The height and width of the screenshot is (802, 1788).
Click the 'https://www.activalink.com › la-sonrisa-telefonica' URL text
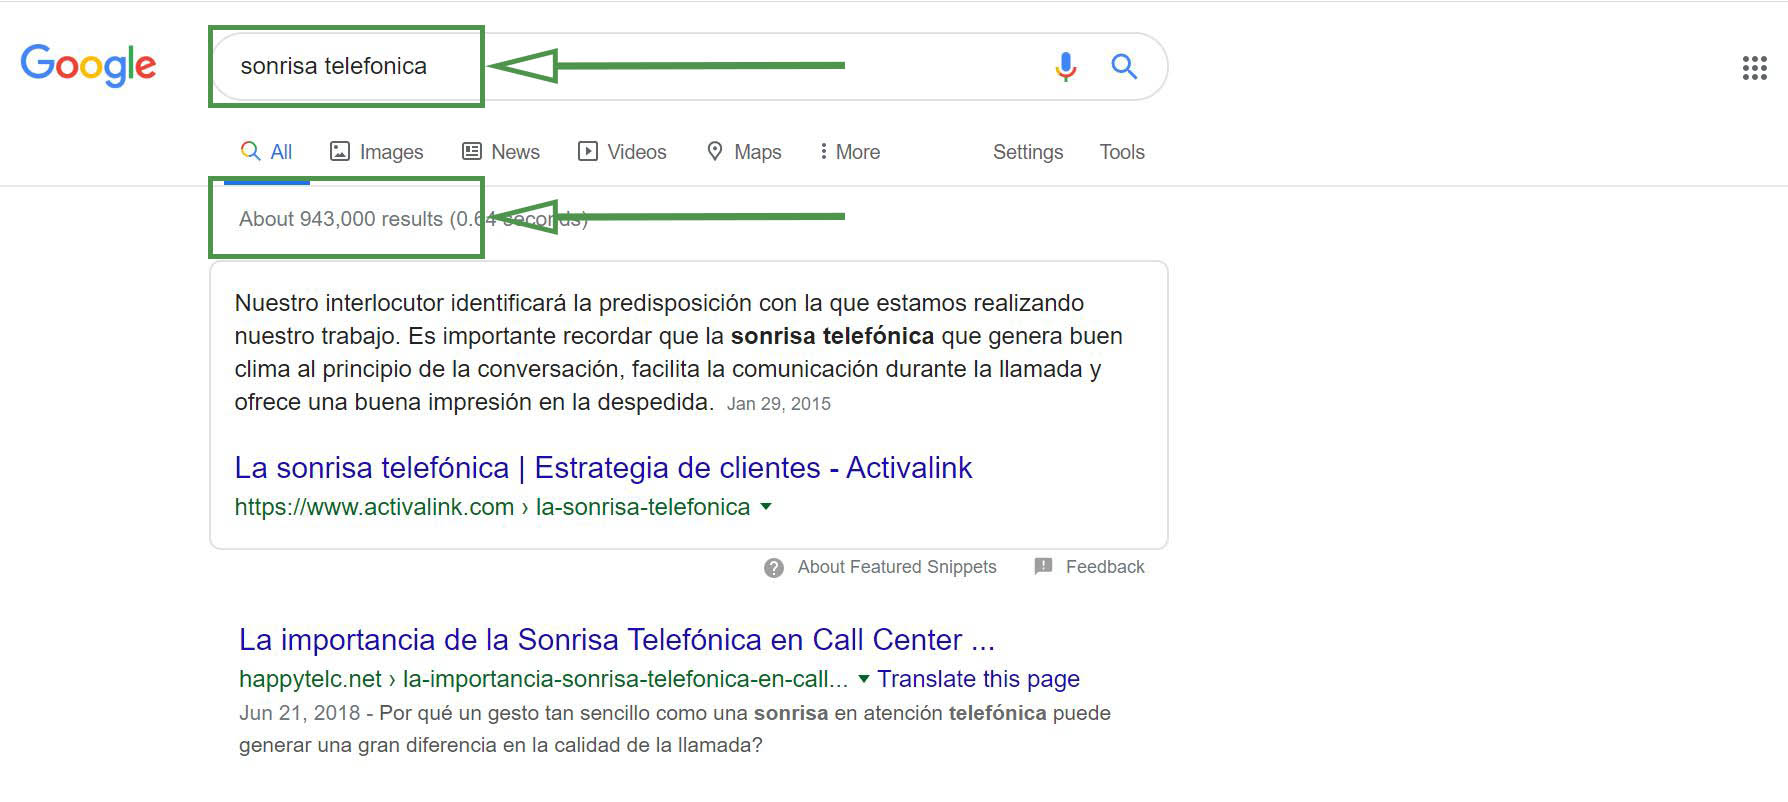[492, 507]
